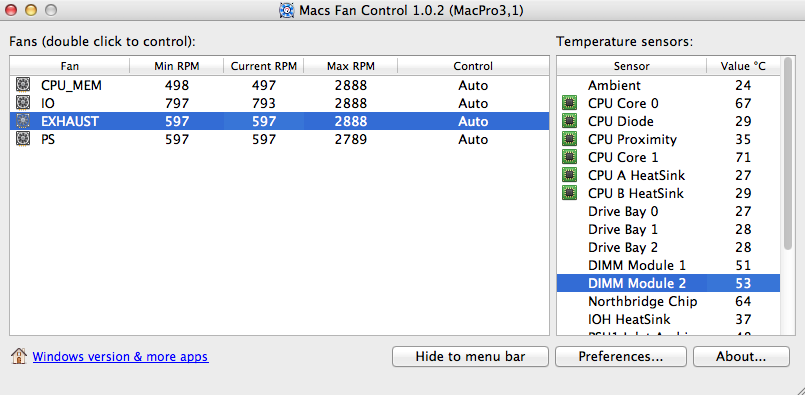Click the 497 Current RPM value
This screenshot has height=395, width=805.
[x=264, y=85]
